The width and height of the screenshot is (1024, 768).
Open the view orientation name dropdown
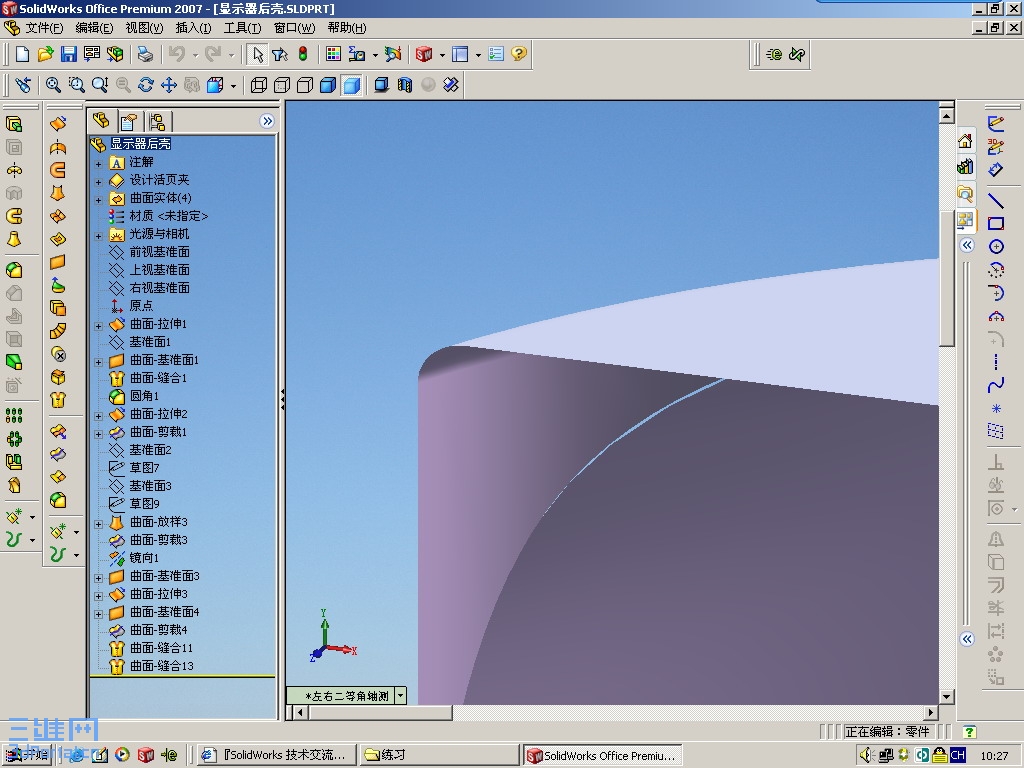click(x=401, y=696)
